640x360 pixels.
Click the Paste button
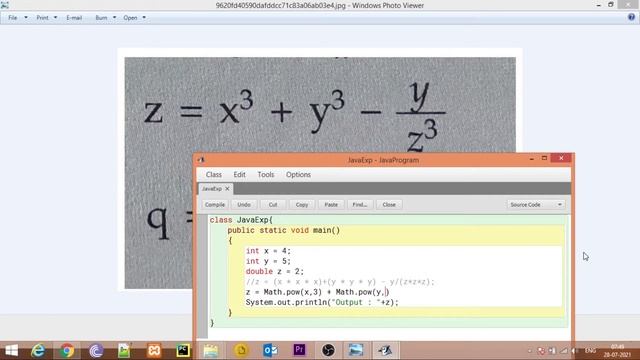(331, 204)
